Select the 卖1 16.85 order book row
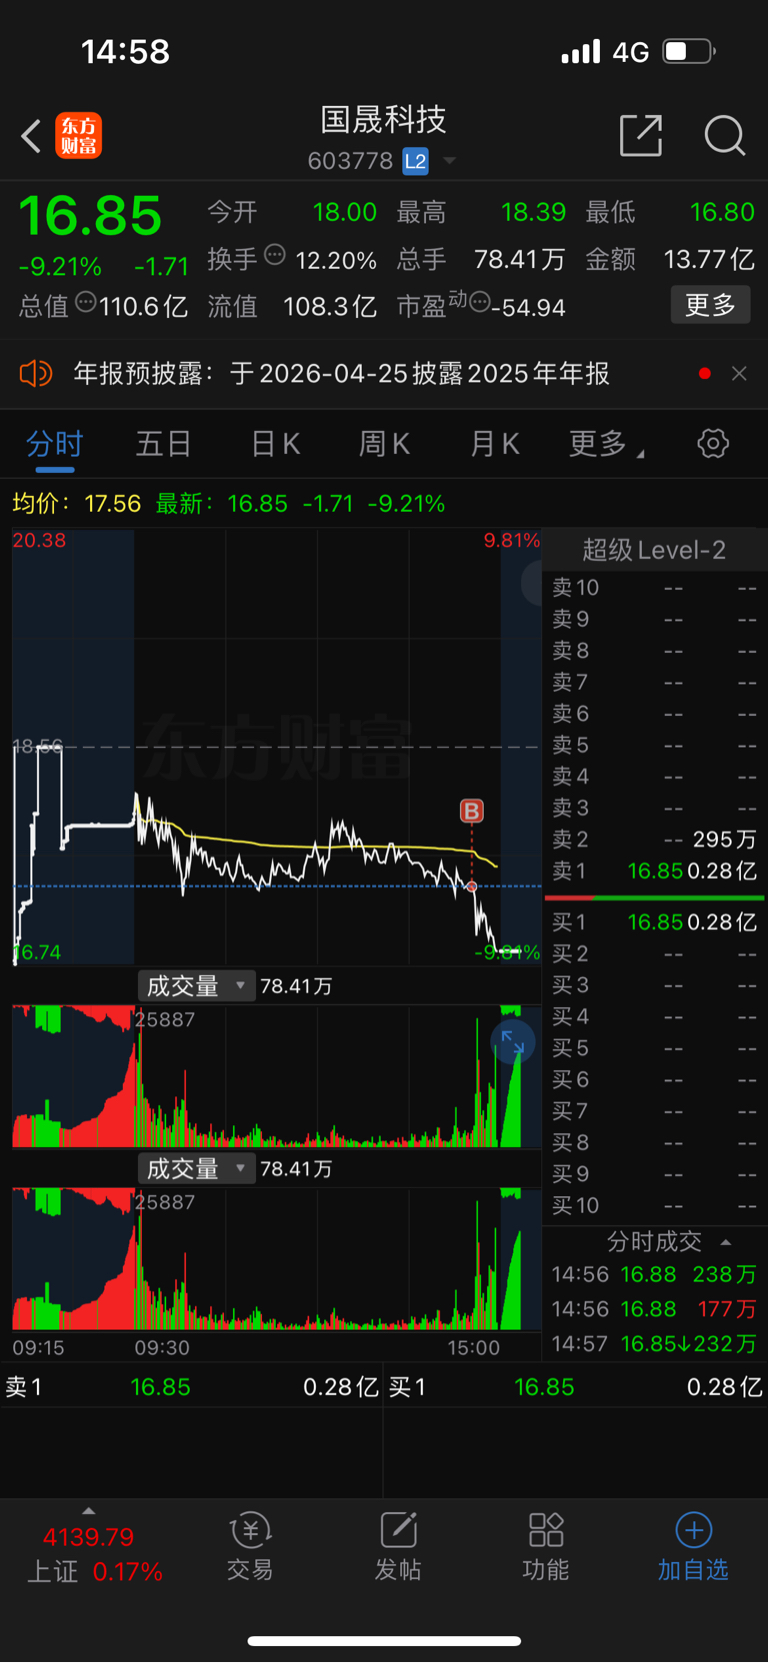 tap(654, 871)
